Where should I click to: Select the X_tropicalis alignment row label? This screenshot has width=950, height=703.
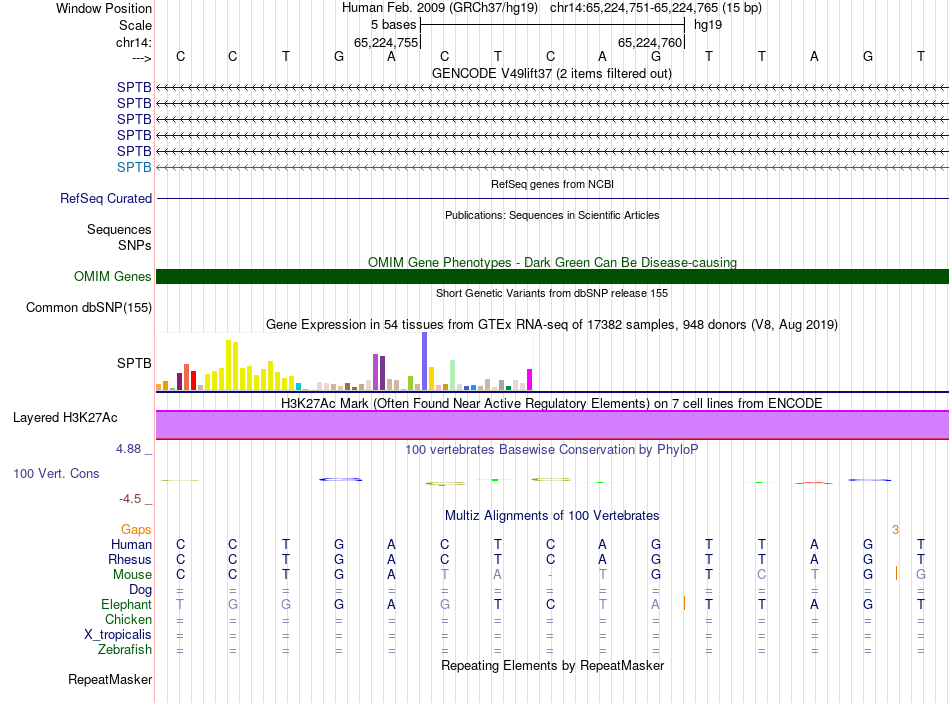pos(118,635)
